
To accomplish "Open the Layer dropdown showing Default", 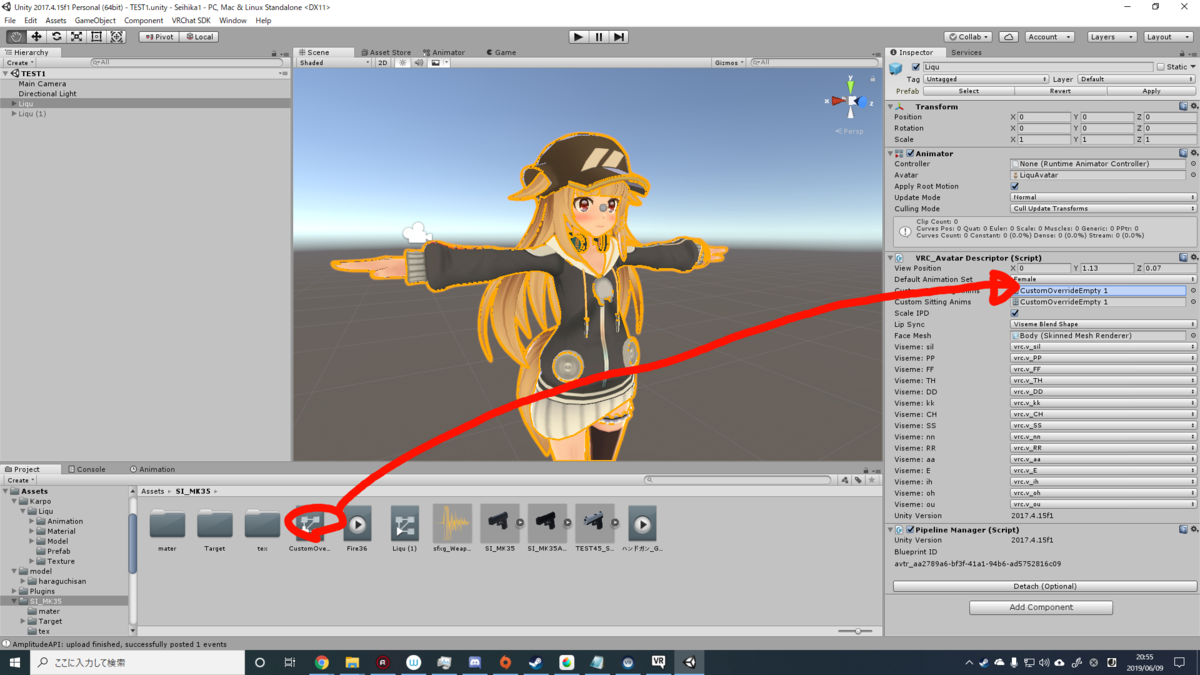I will 1136,79.
